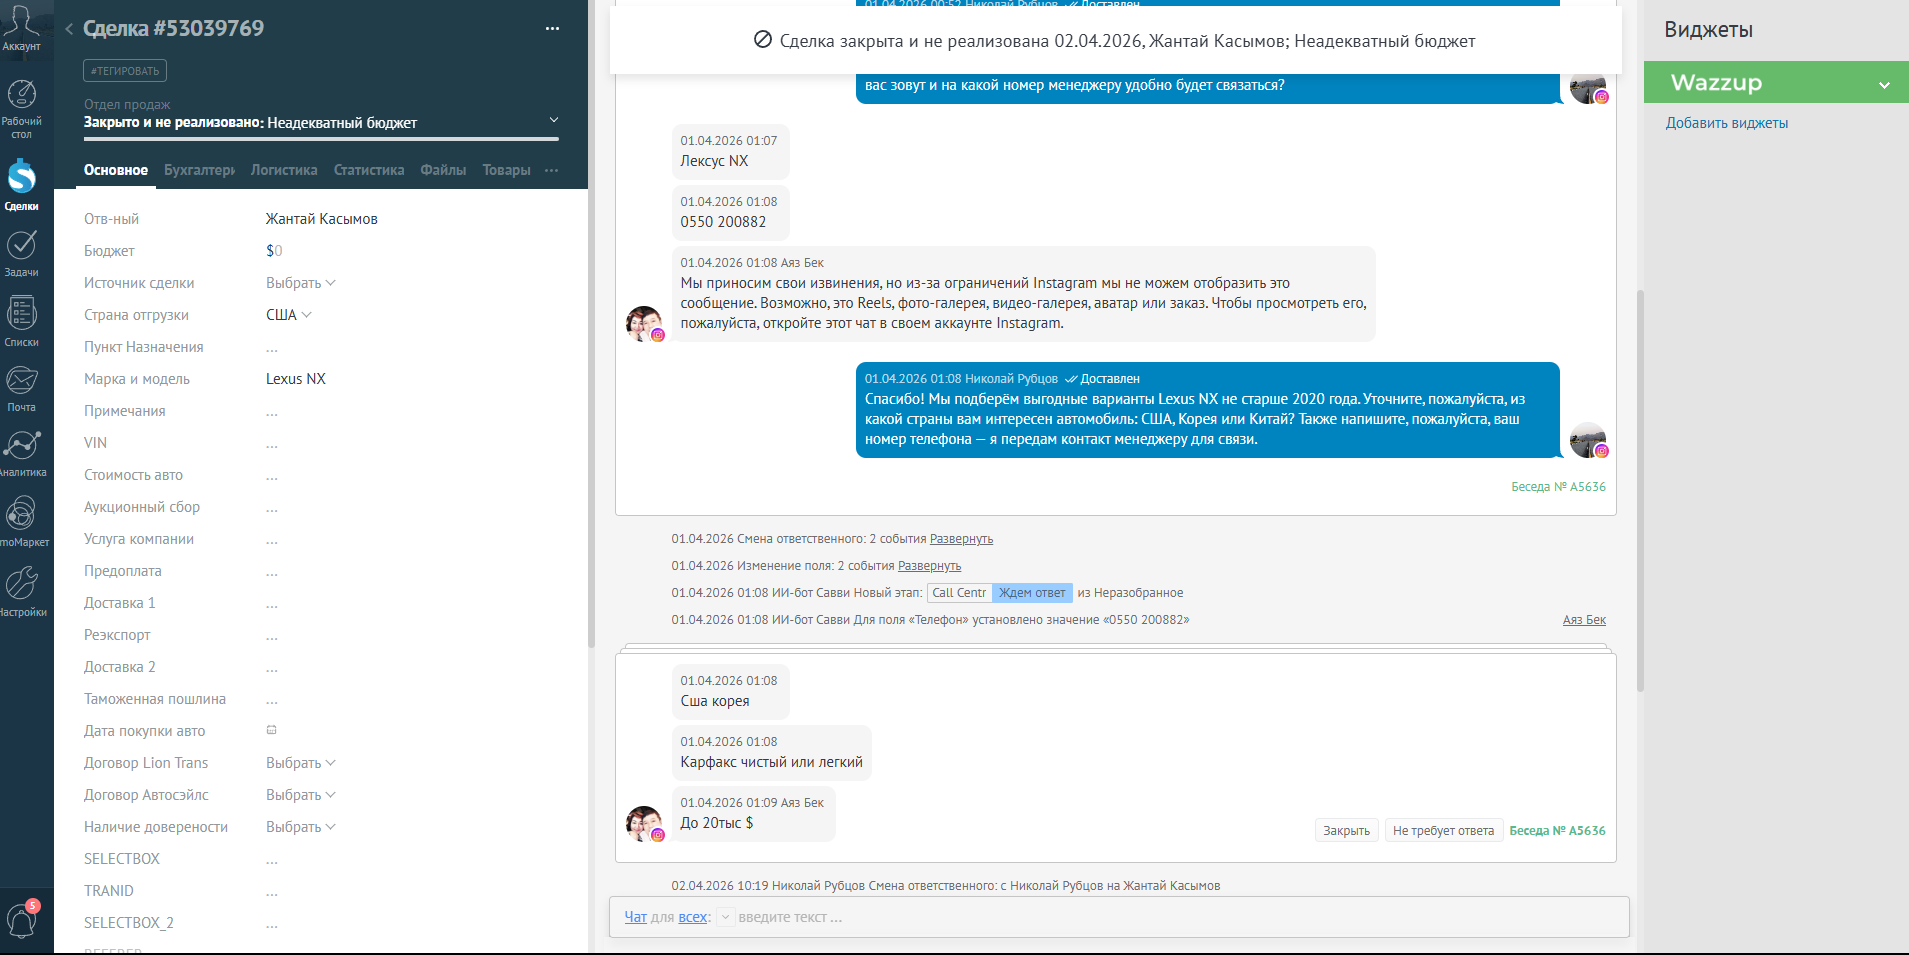Open the Наличие доверенности Выбрать dropdown
The height and width of the screenshot is (955, 1909).
(x=300, y=827)
